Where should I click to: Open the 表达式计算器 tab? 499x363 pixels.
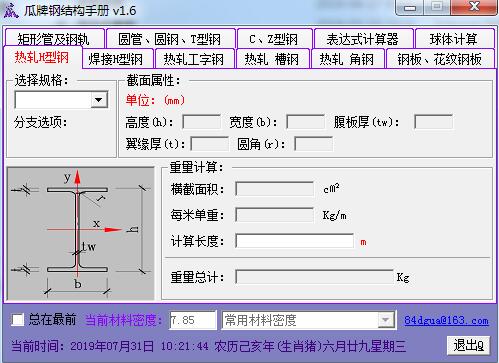tap(363, 39)
